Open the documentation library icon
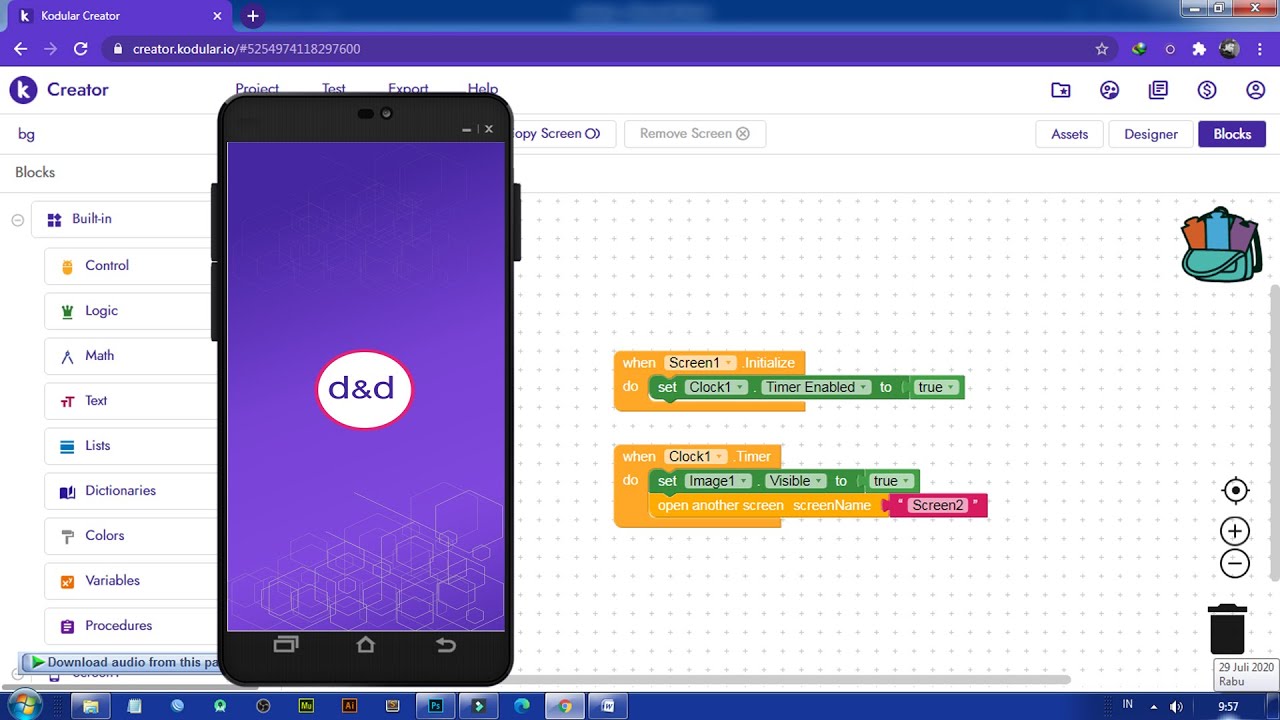This screenshot has height=720, width=1280. tap(1158, 90)
